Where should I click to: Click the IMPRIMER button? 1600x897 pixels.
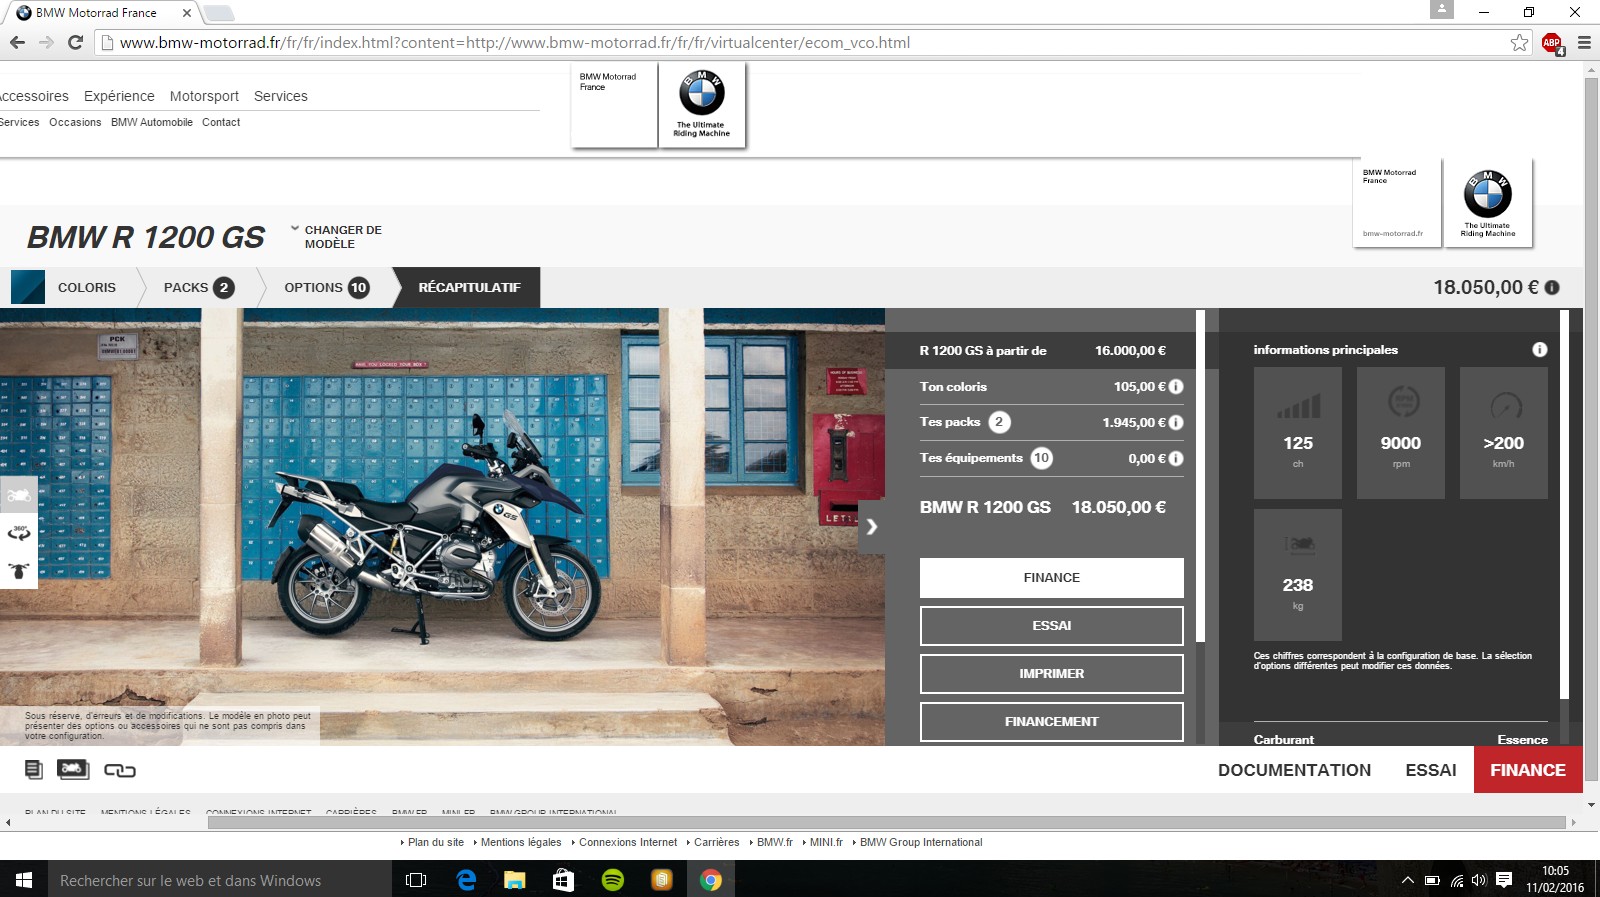coord(1052,674)
